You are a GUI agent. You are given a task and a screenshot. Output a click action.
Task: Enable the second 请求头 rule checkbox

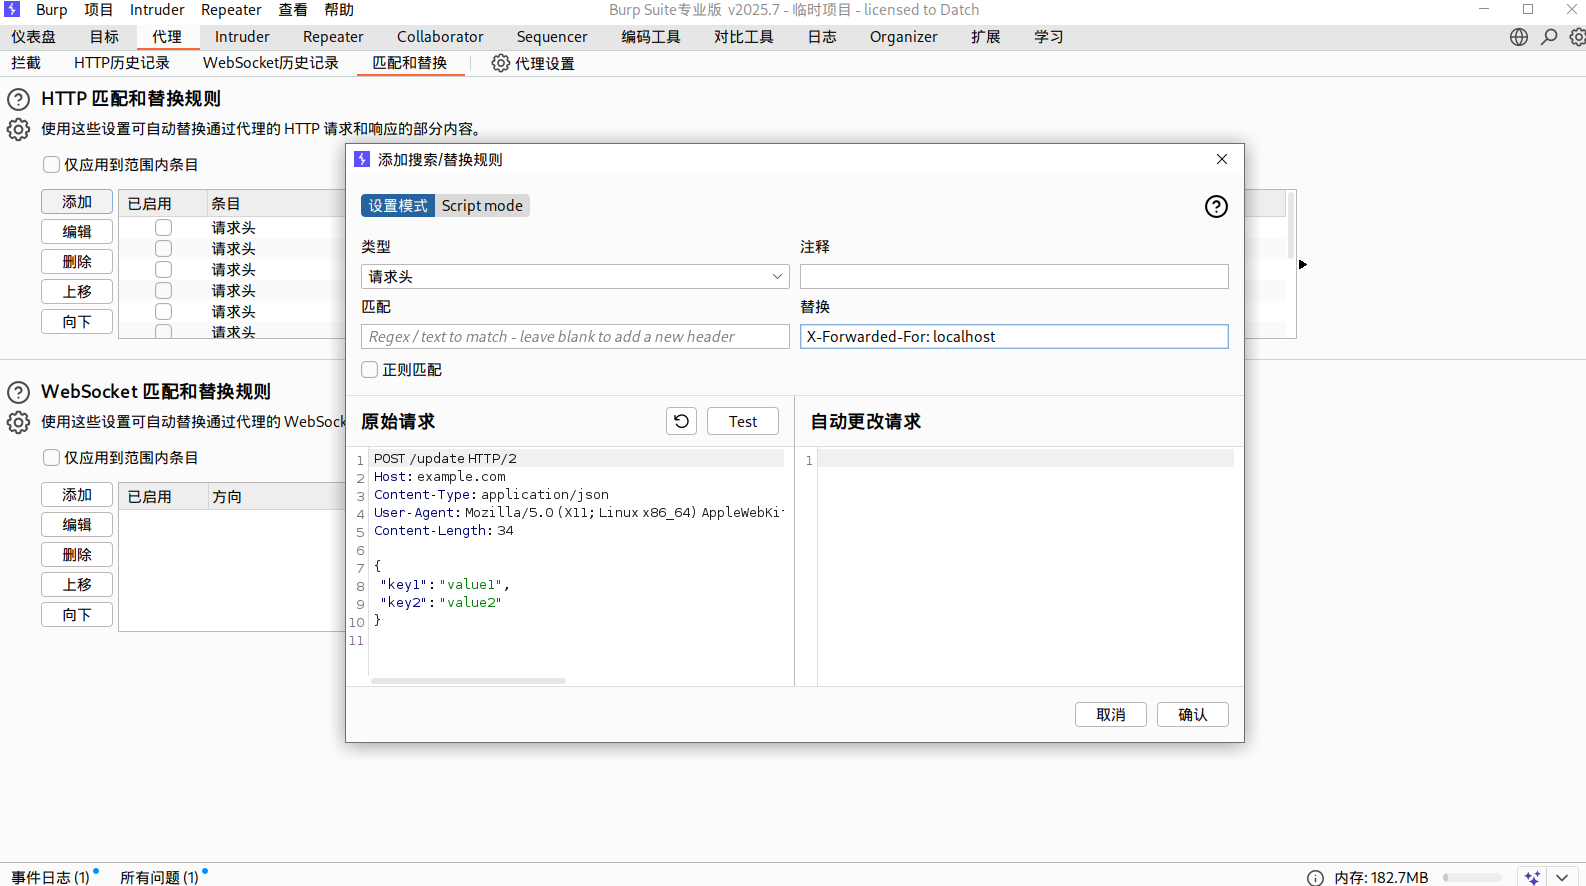pos(163,248)
